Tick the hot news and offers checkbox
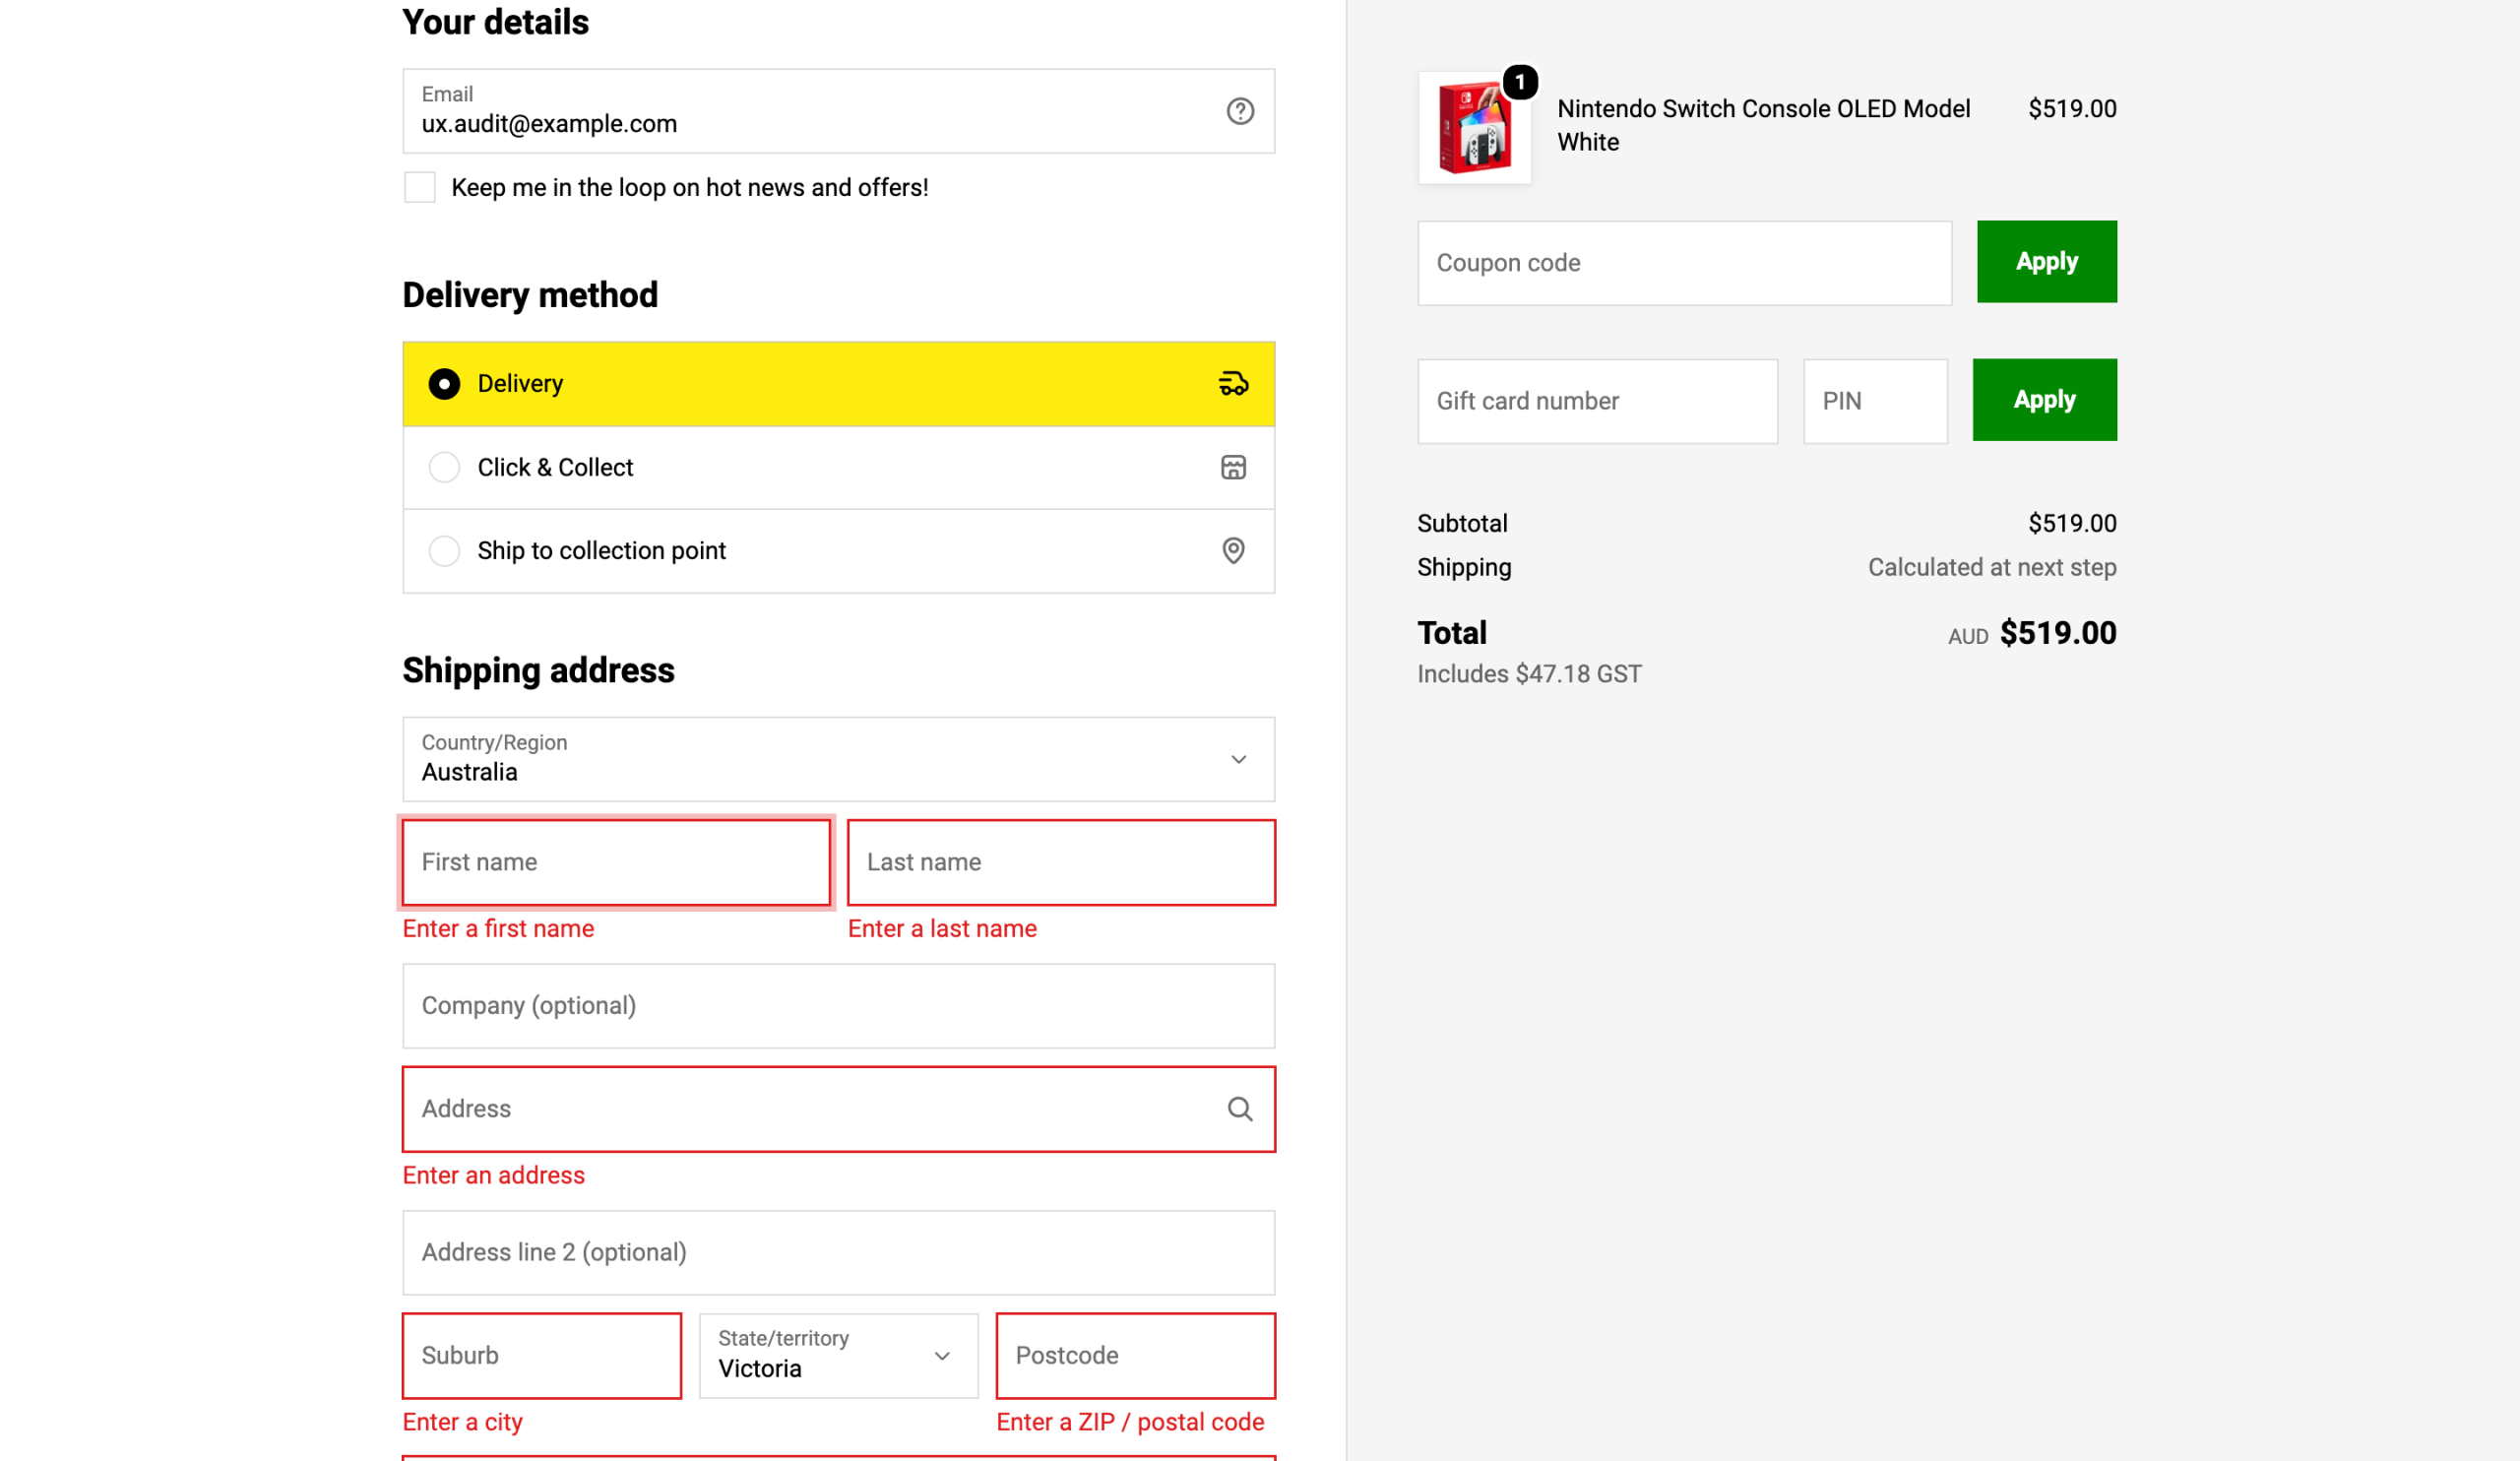This screenshot has height=1461, width=2520. coord(420,187)
